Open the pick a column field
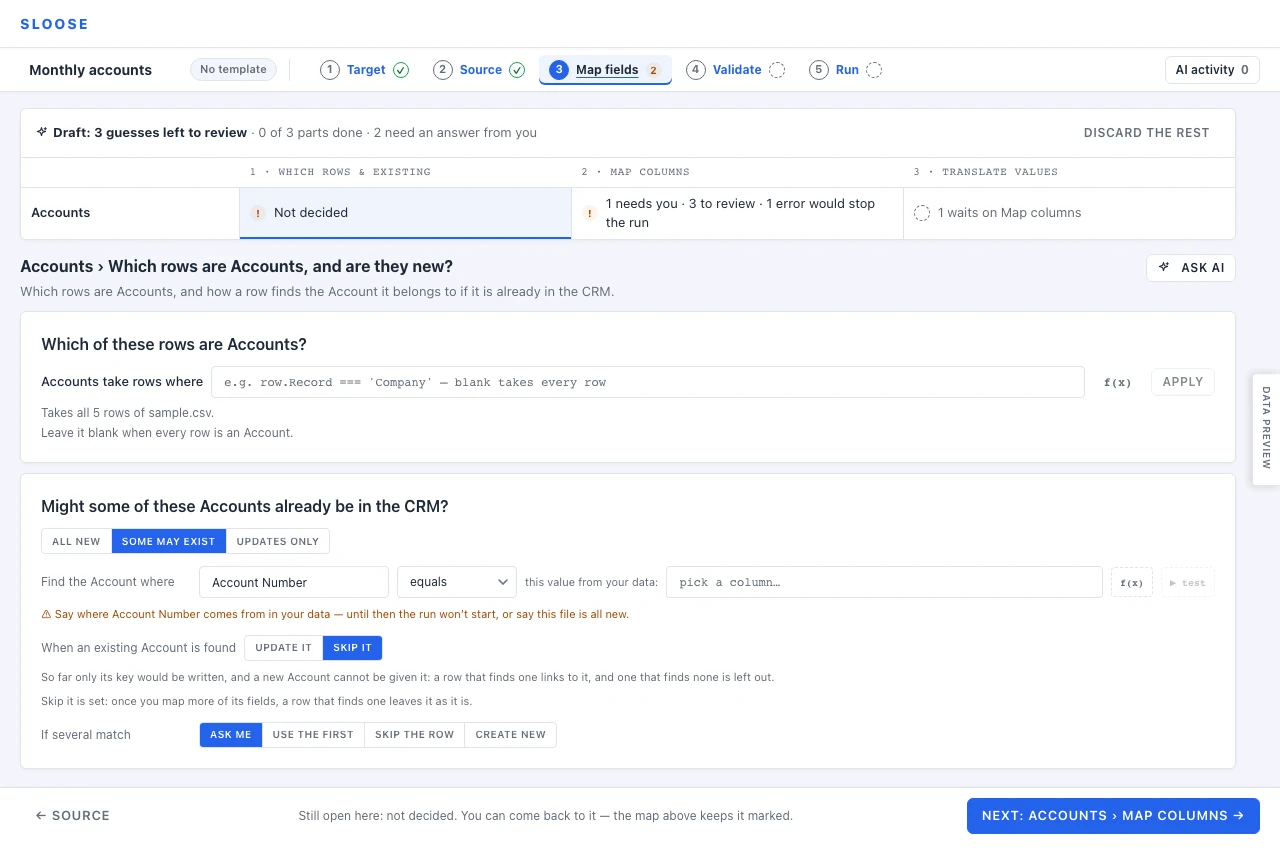This screenshot has width=1280, height=860. coord(884,582)
